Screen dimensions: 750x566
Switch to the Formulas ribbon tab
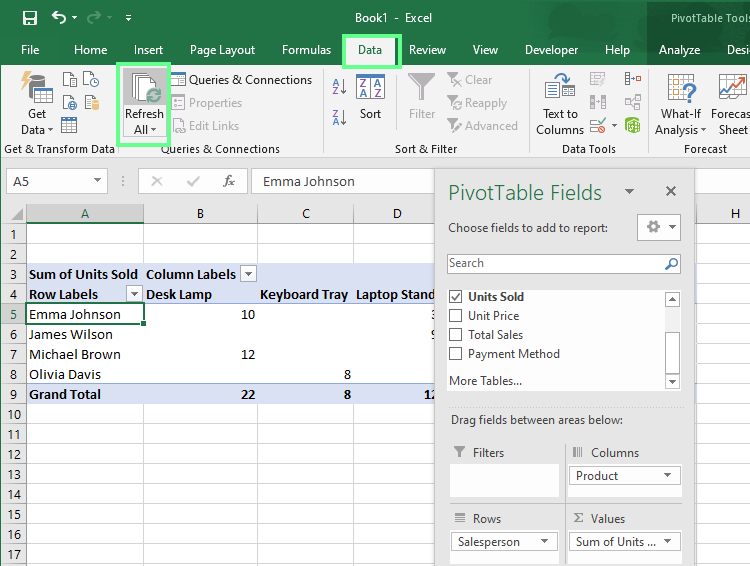[x=306, y=50]
